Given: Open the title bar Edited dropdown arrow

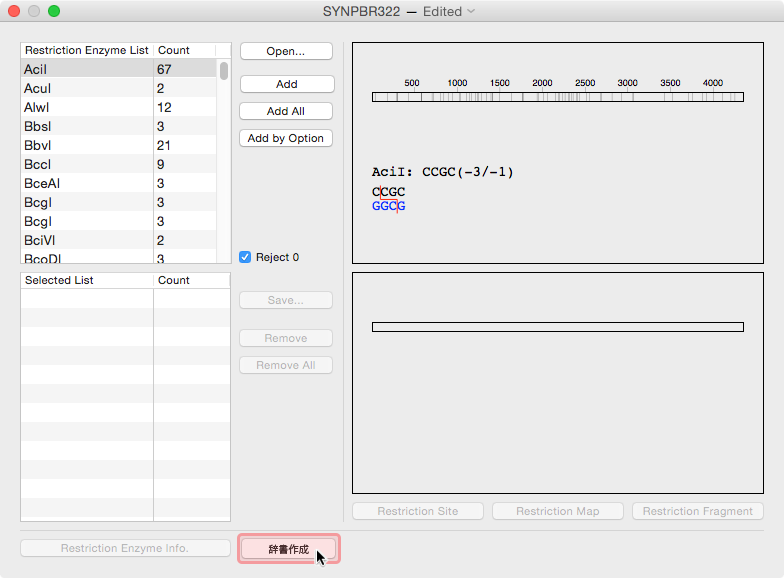Looking at the screenshot, I should 471,12.
